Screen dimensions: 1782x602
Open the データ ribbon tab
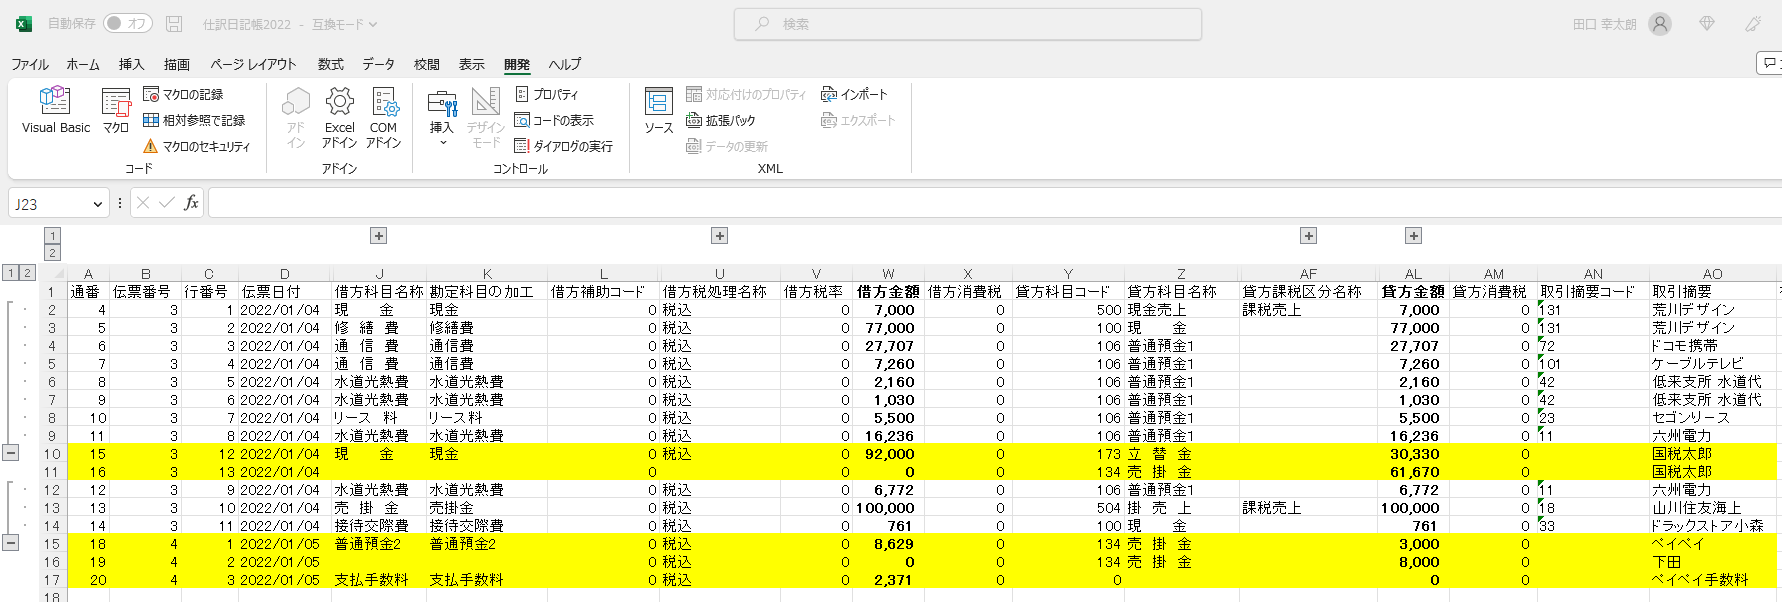pyautogui.click(x=378, y=64)
